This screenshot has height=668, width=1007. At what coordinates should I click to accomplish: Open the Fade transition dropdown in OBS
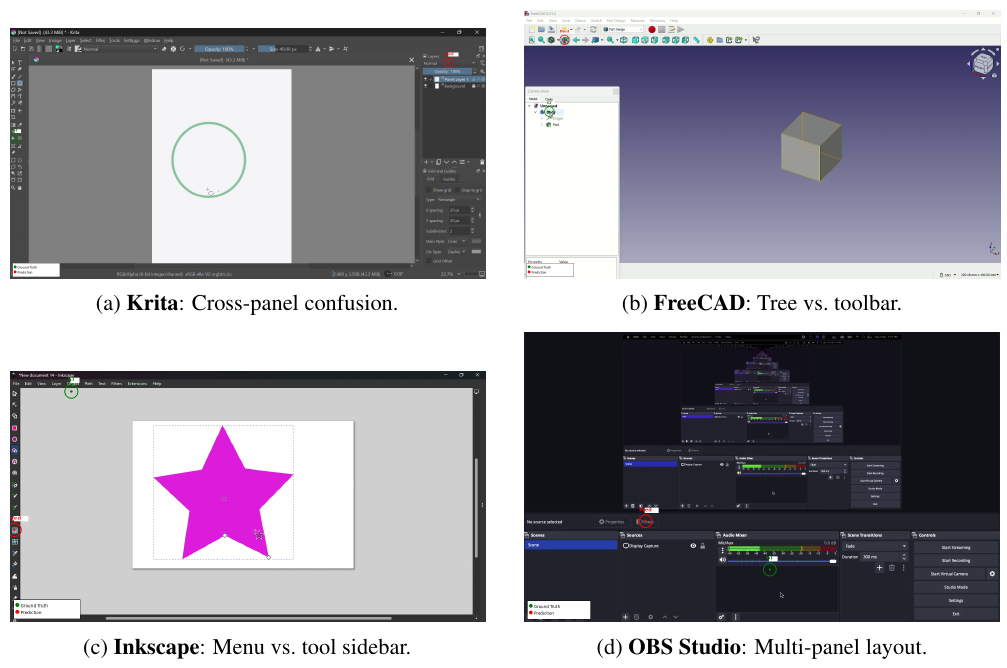876,546
